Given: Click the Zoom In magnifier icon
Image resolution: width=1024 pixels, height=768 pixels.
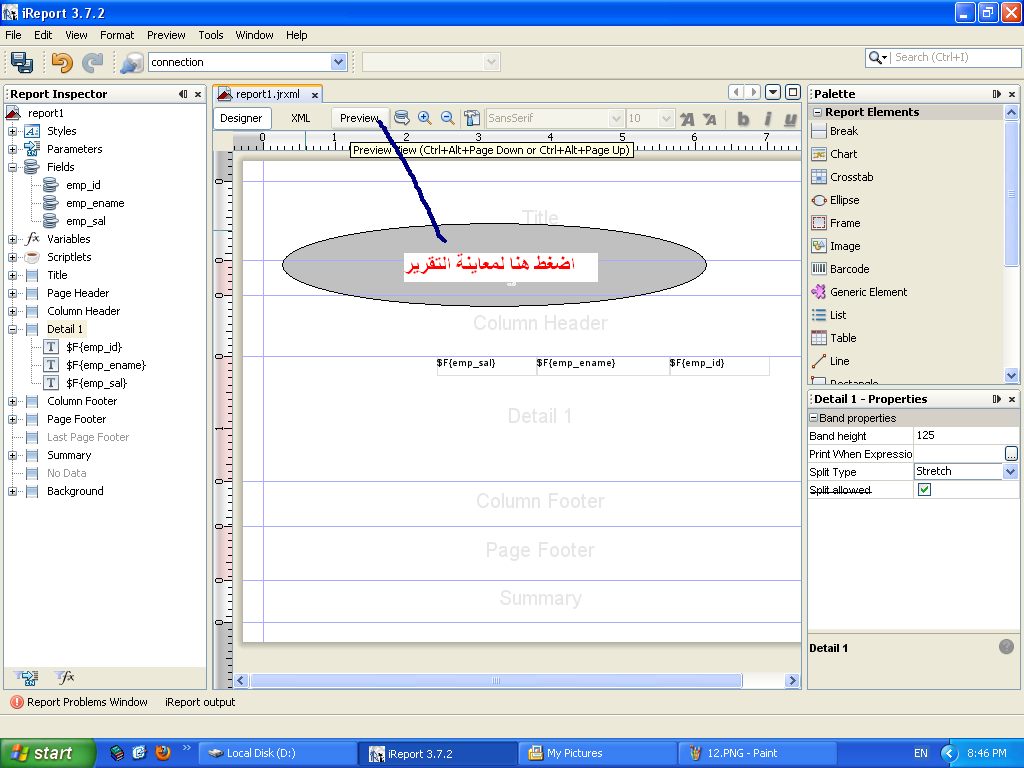Looking at the screenshot, I should point(424,118).
